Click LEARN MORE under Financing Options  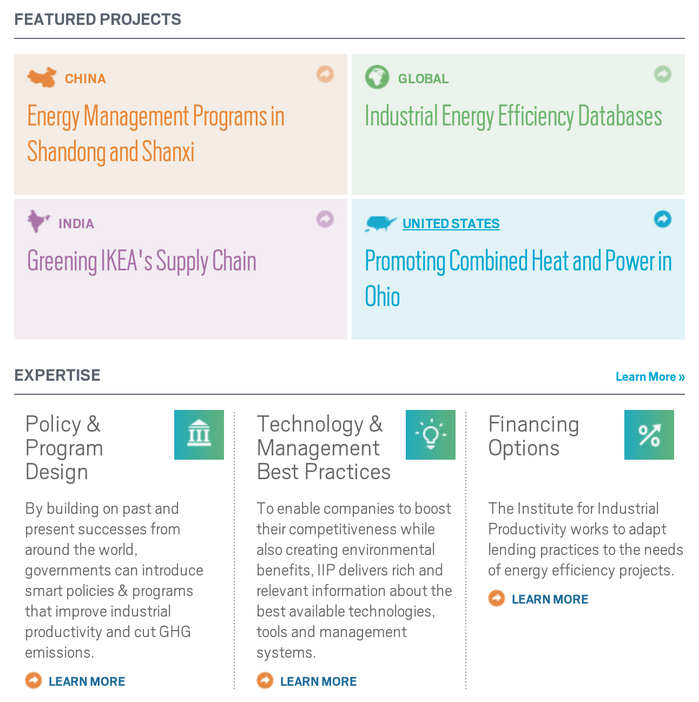tap(549, 599)
